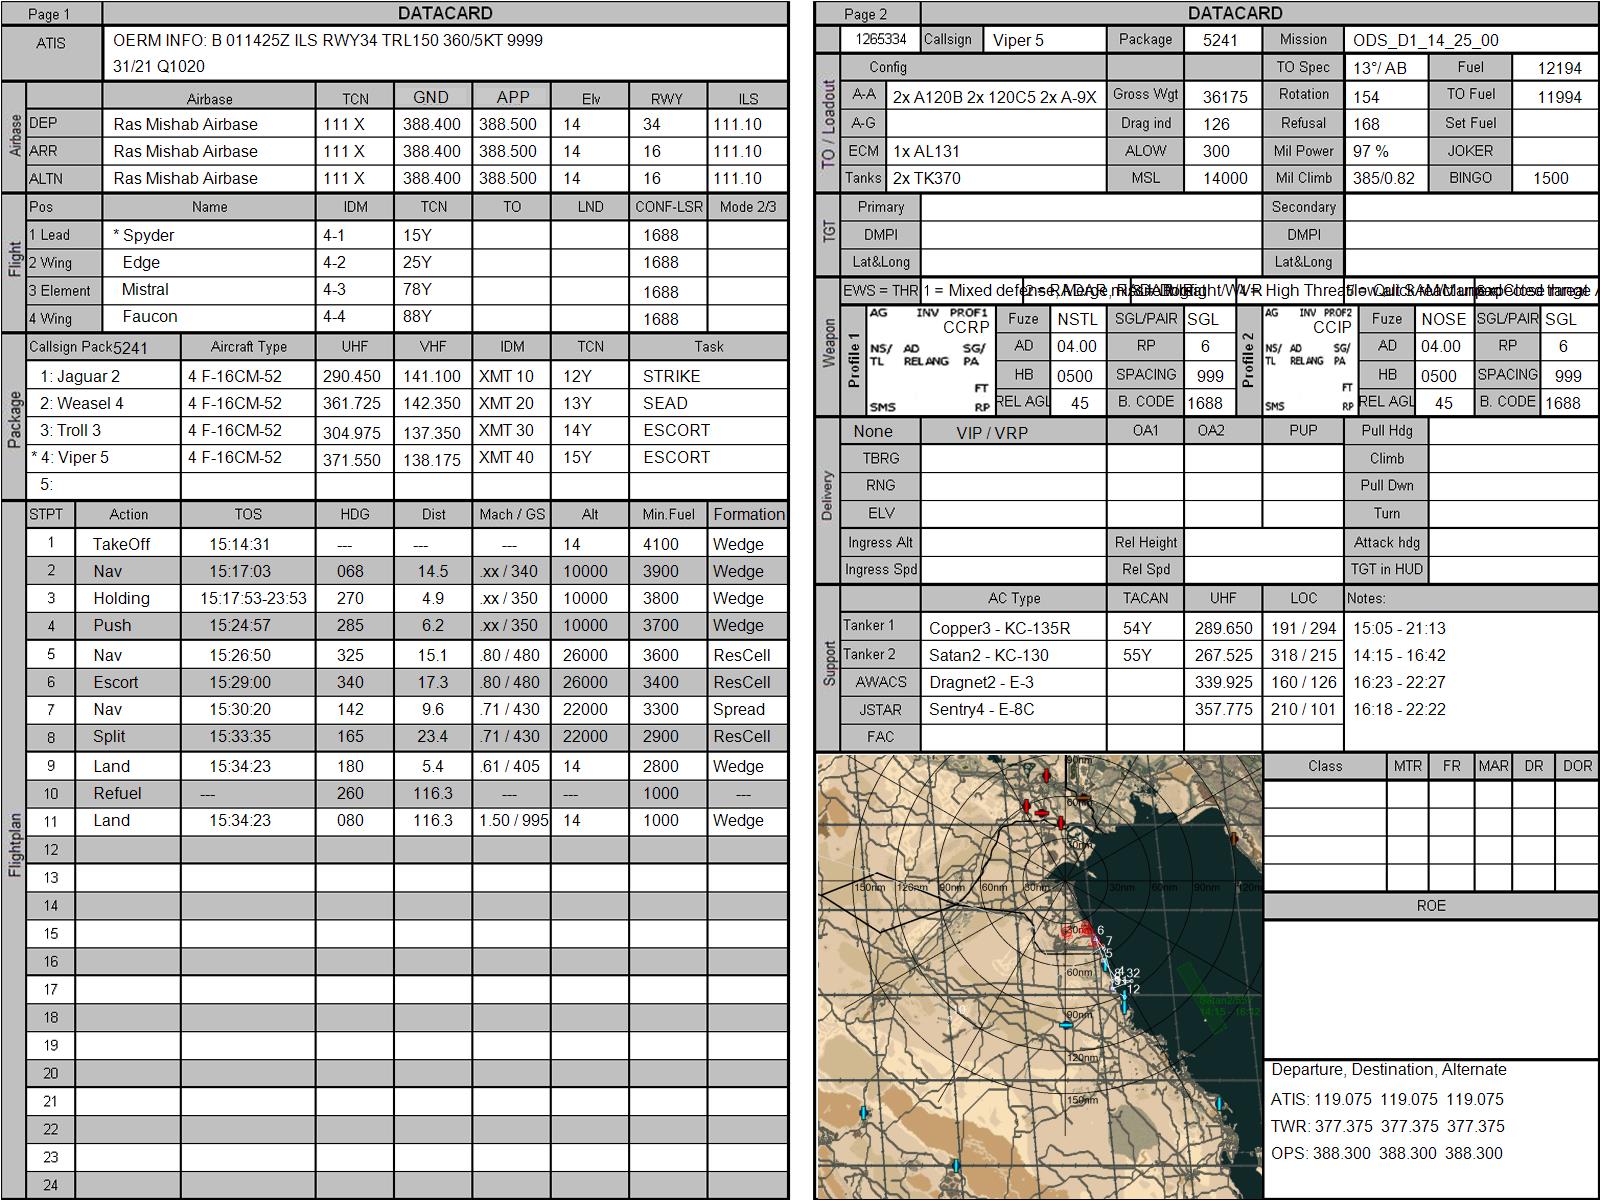Click the cyan airbase marker on the southeast coastline

click(1219, 1103)
